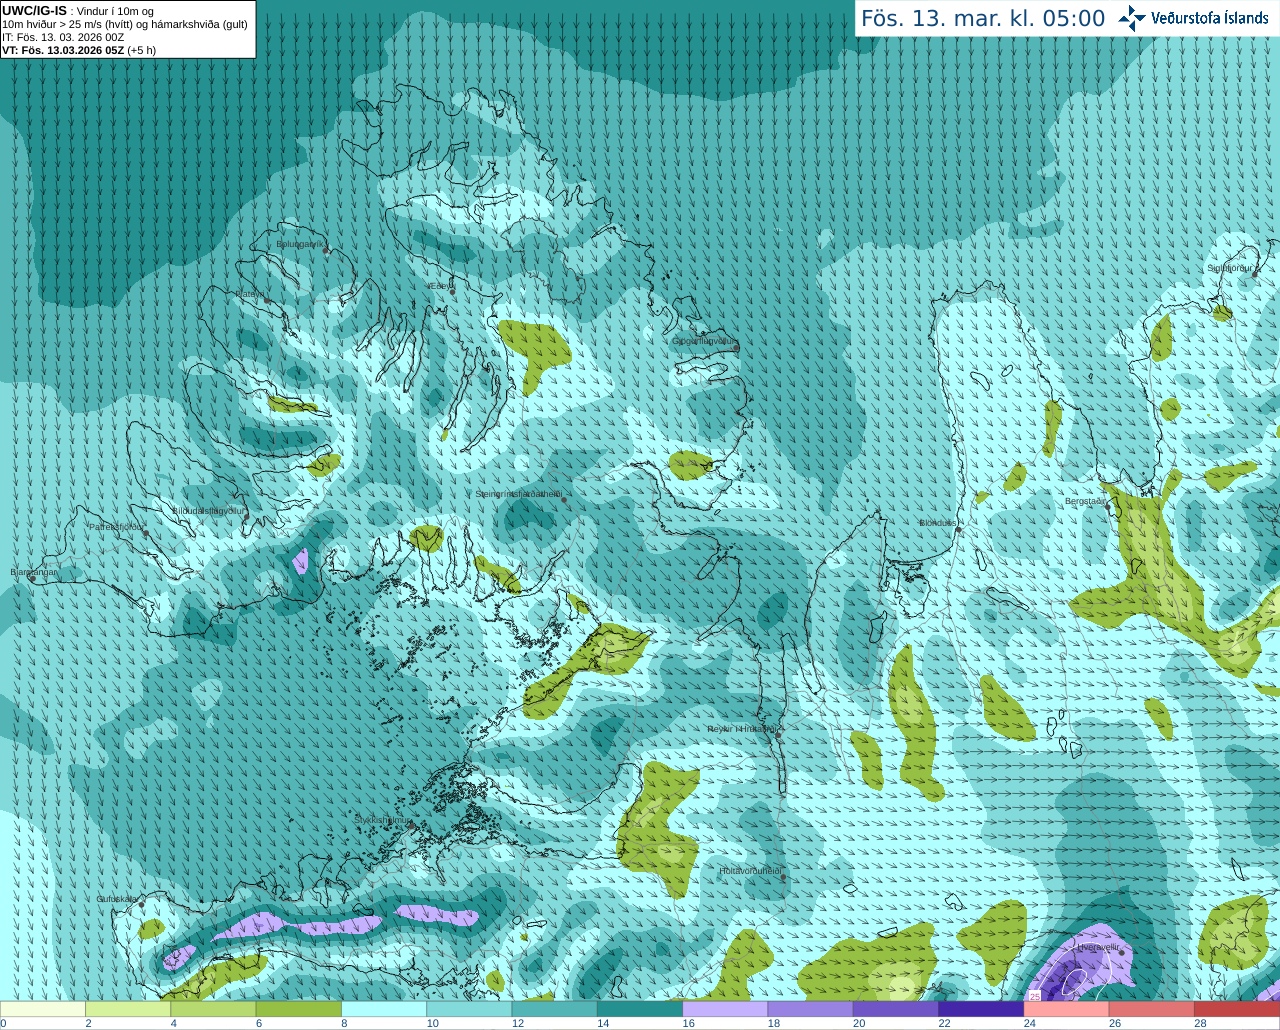Pick the 6–8 m/s olive green legend swatch
Viewport: 1280px width, 1030px height.
coord(298,1008)
